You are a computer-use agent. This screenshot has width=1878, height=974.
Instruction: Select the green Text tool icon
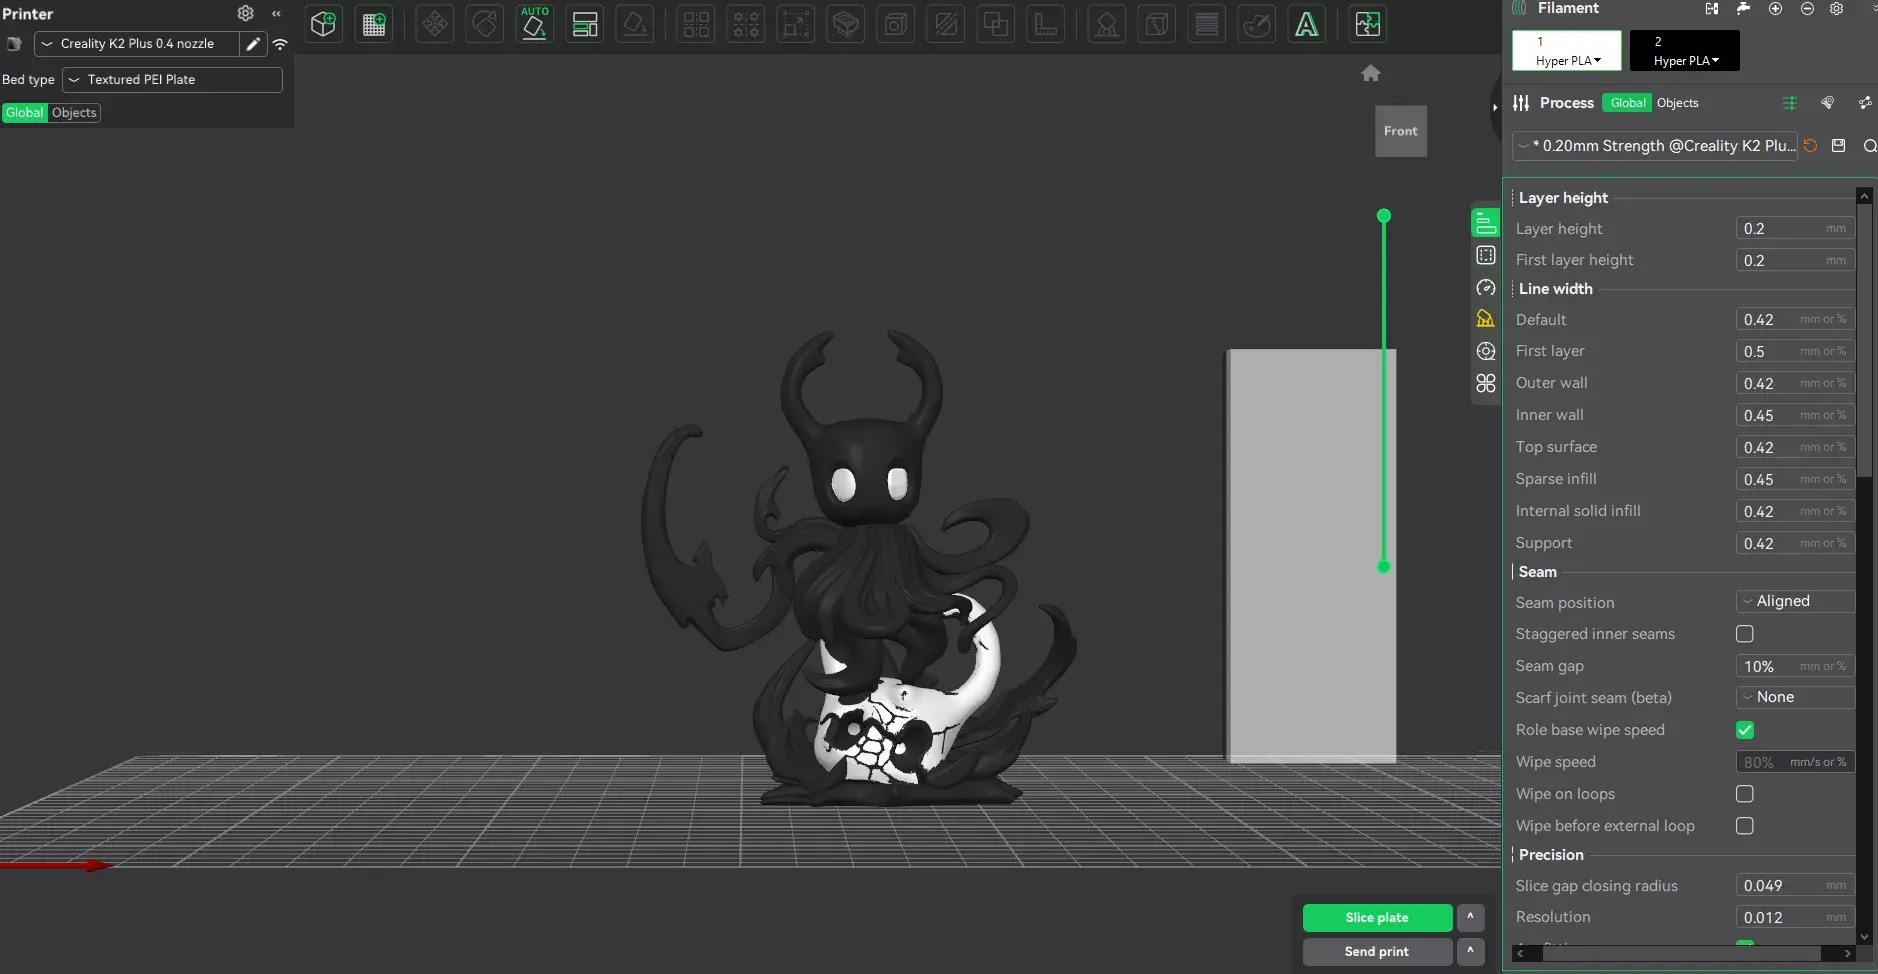[x=1306, y=25]
